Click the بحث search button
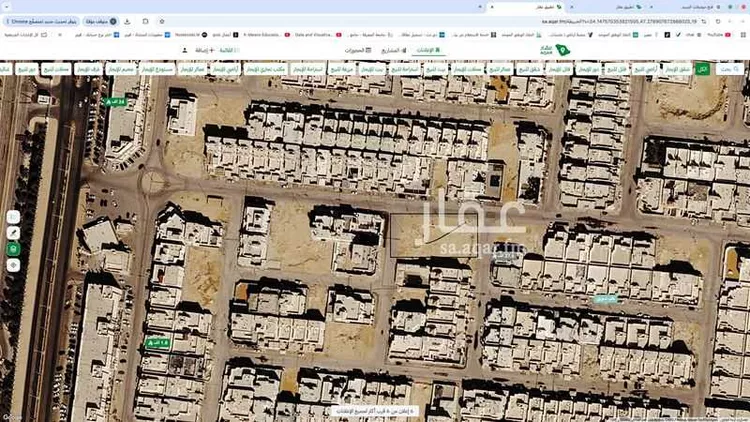 (729, 69)
